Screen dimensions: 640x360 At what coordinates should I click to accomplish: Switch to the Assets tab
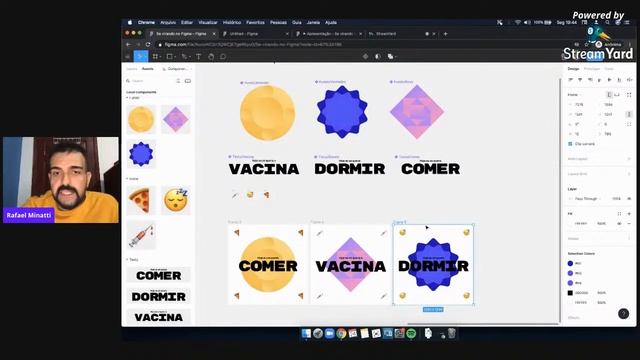(148, 69)
